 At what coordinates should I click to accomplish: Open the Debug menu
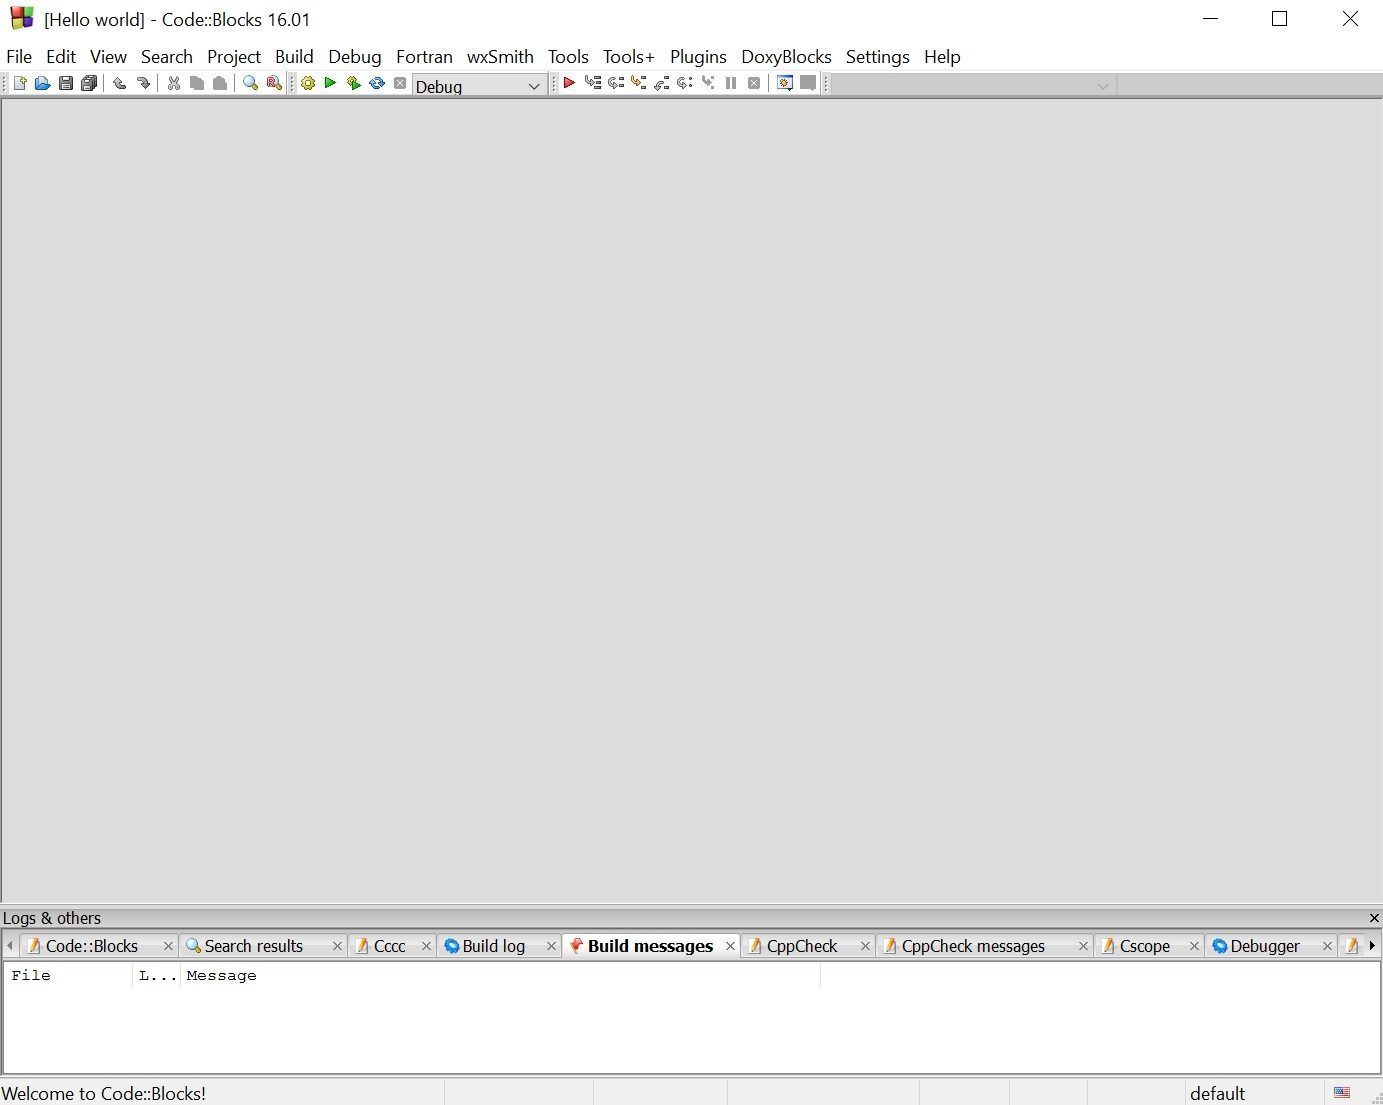[x=355, y=57]
